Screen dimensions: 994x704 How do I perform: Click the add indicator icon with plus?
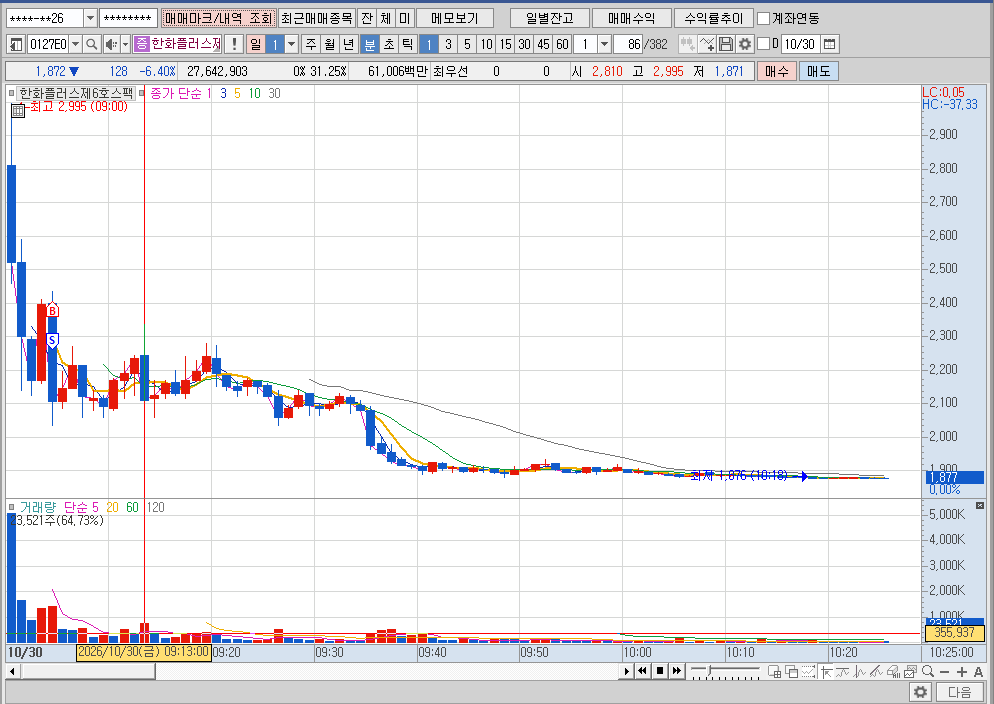tap(707, 44)
